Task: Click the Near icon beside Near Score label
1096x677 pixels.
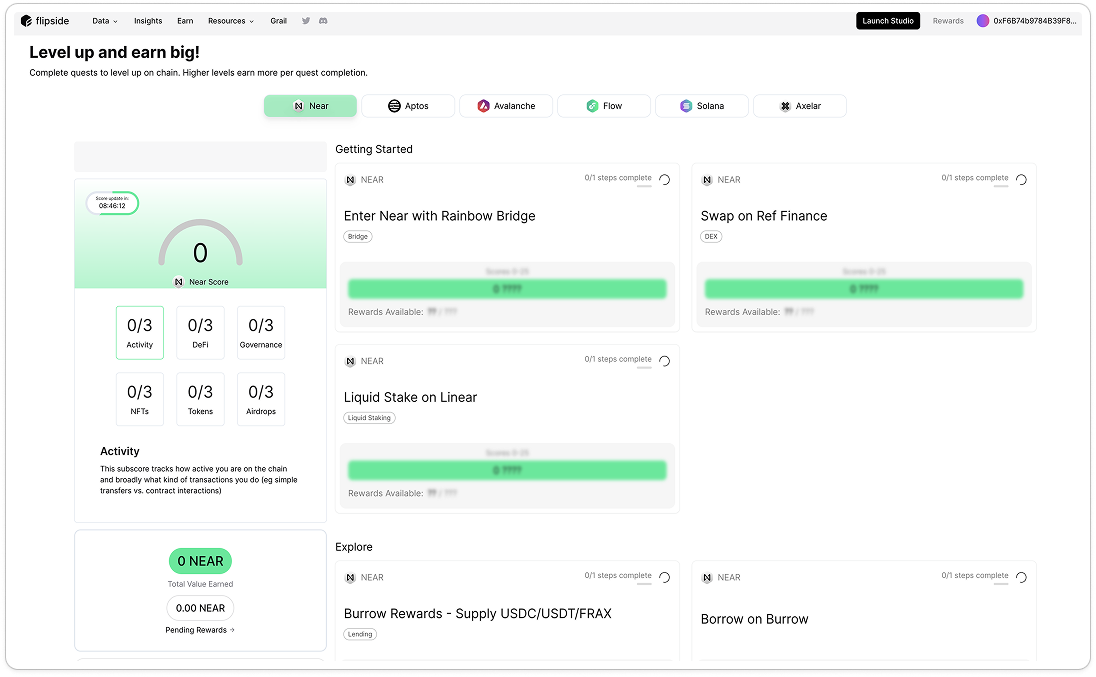Action: [x=179, y=282]
